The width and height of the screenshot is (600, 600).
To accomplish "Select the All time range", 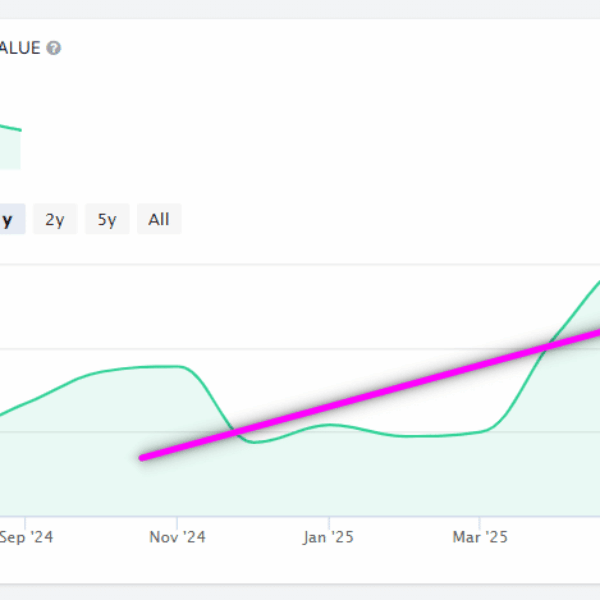I will click(x=159, y=219).
